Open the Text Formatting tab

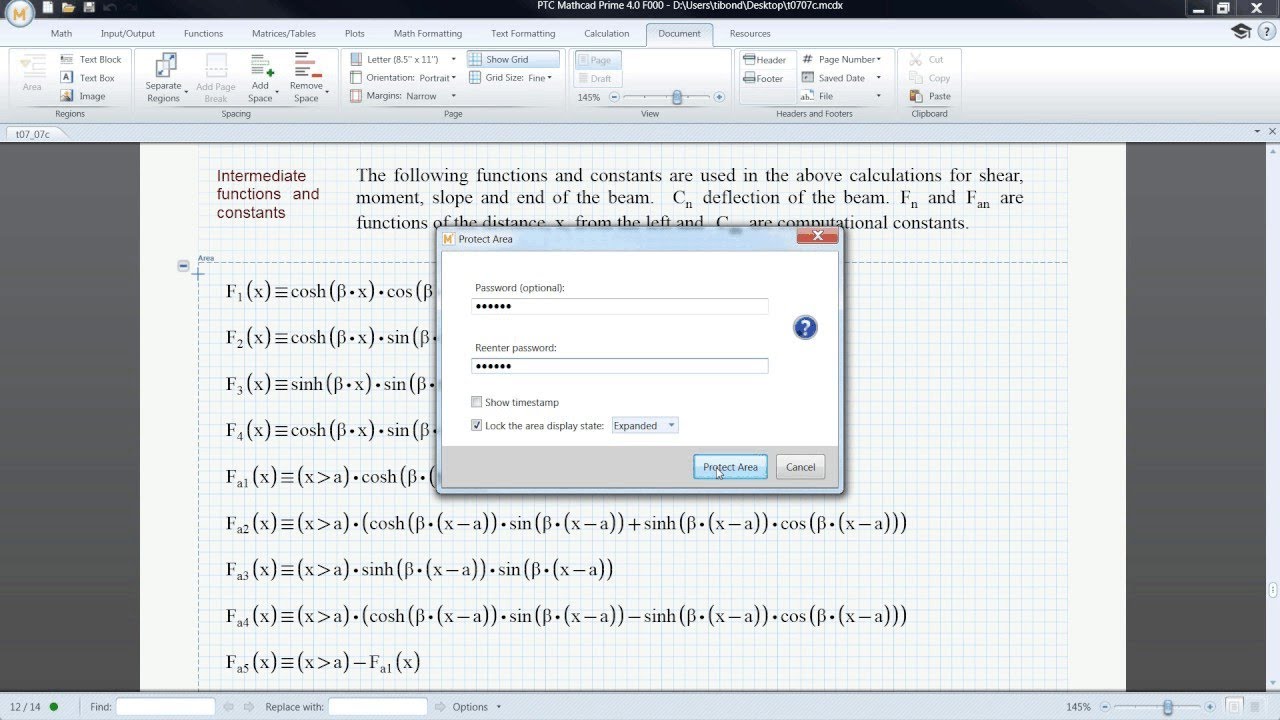(523, 33)
